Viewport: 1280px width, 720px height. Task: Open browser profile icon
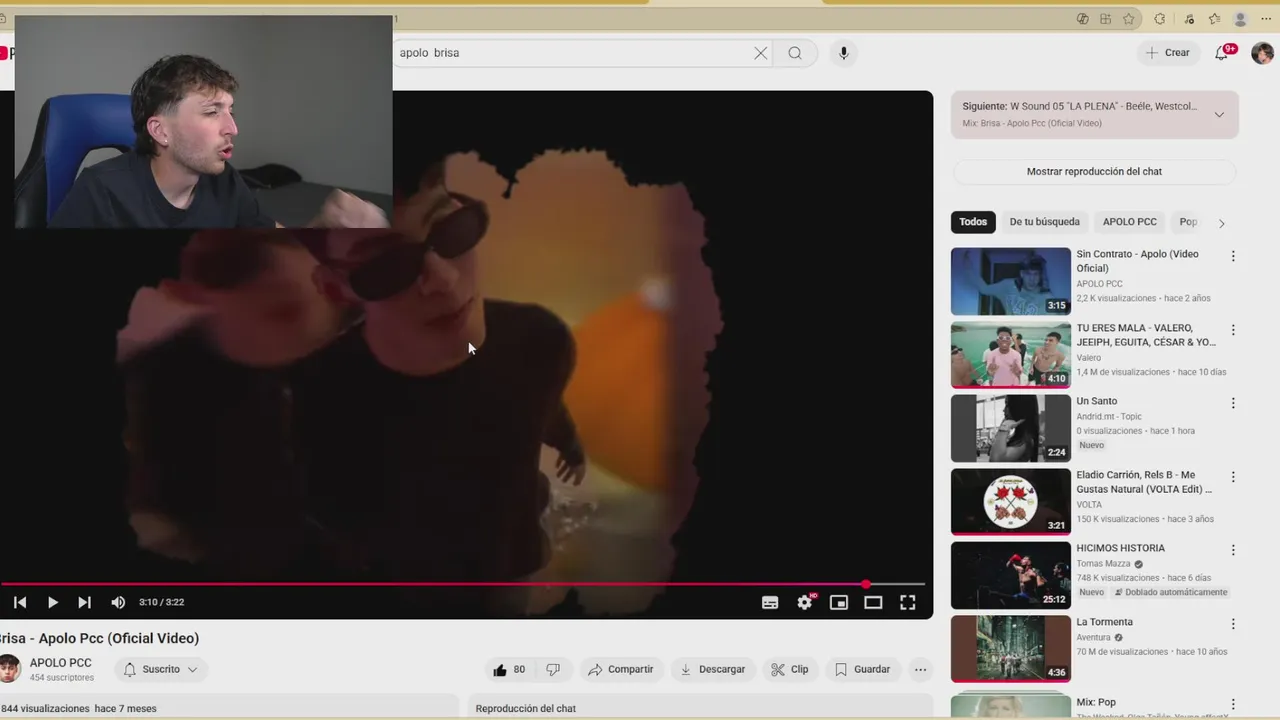(1241, 18)
